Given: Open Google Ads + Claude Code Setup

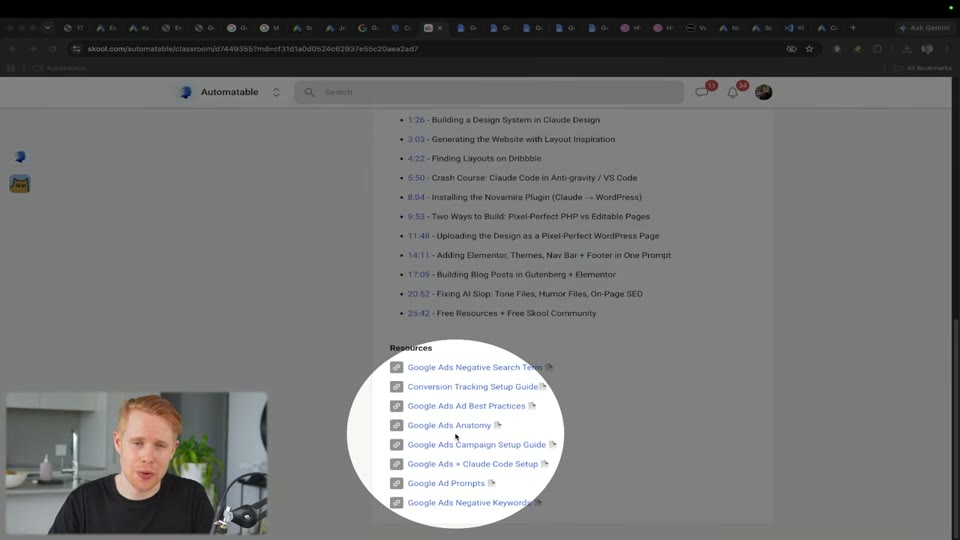Looking at the screenshot, I should pos(473,464).
